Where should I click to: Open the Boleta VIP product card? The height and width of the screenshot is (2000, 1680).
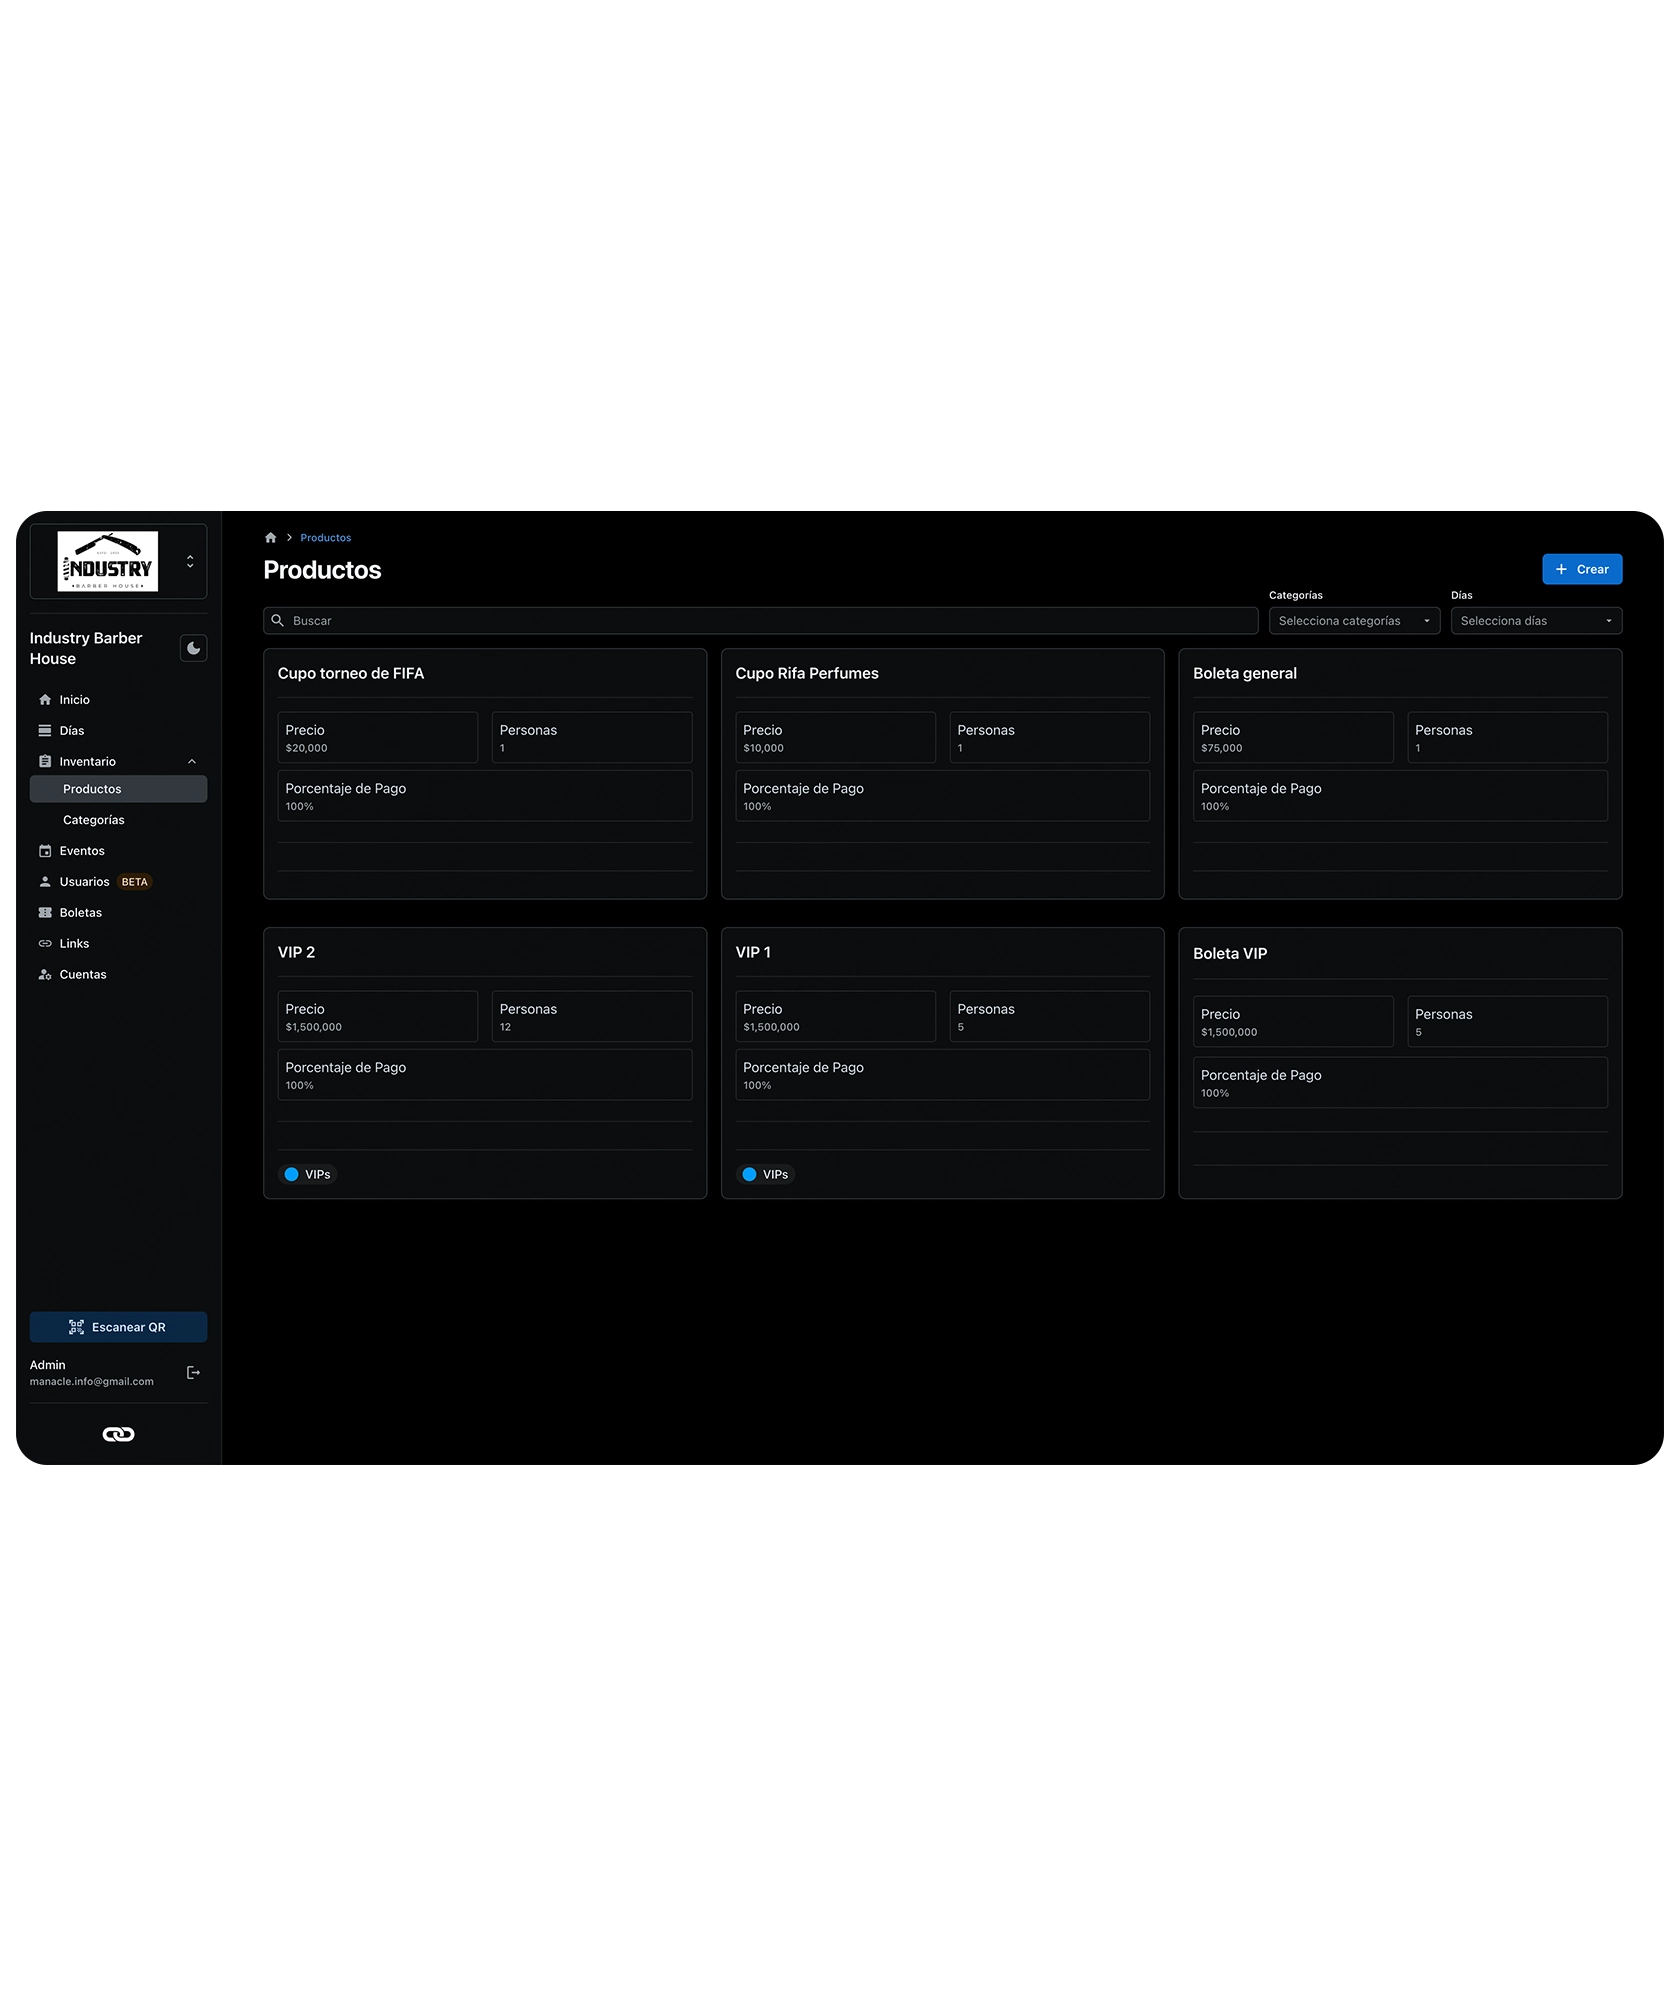1400,1063
